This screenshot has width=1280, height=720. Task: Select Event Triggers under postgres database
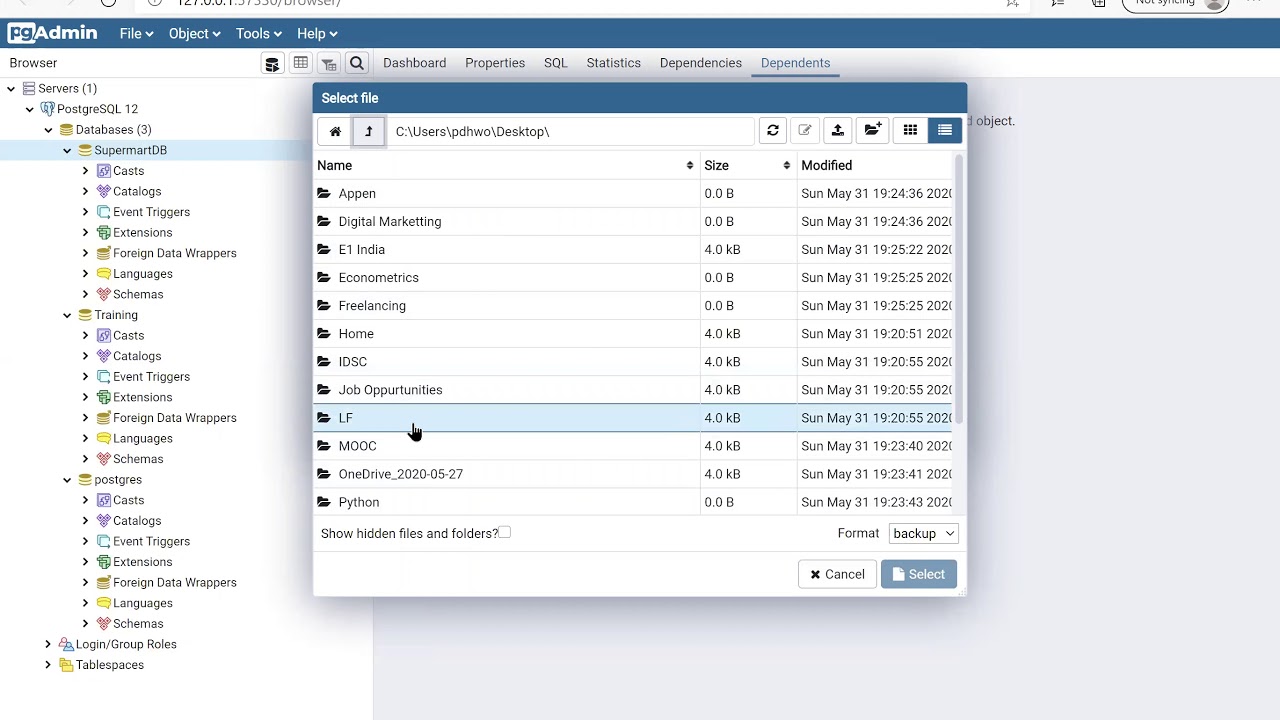tap(151, 541)
